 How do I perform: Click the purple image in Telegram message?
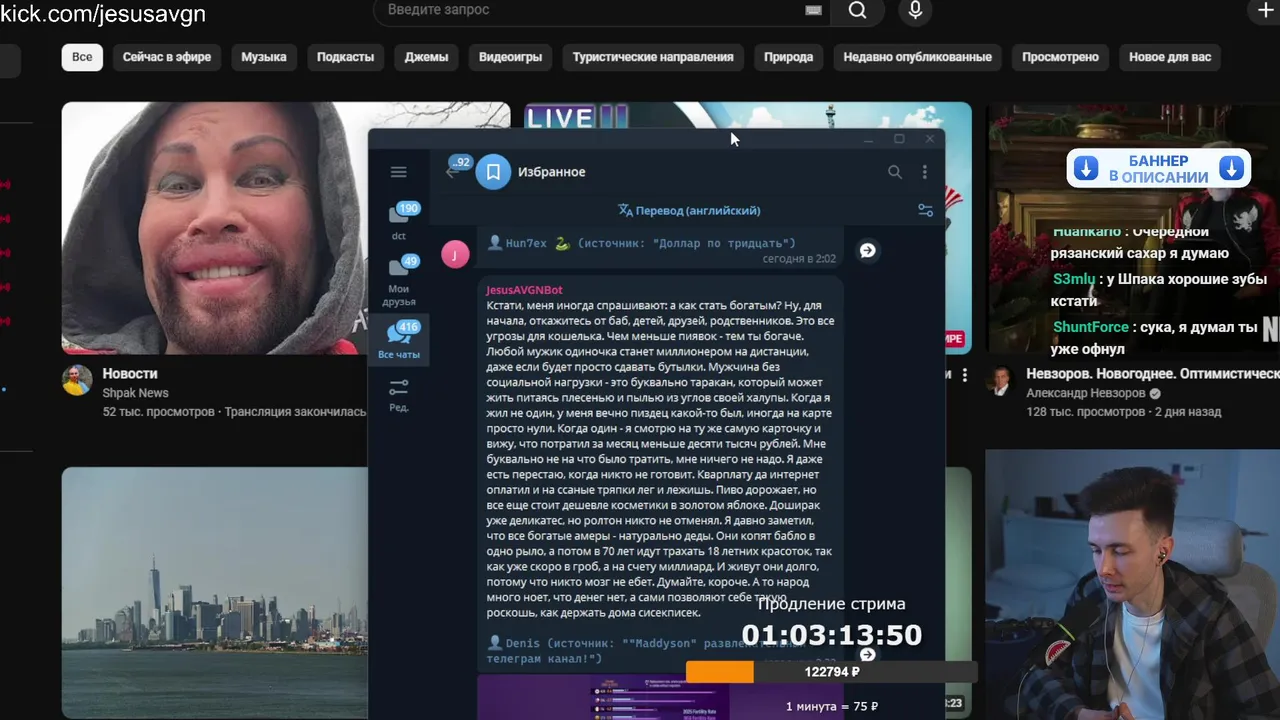pos(660,698)
